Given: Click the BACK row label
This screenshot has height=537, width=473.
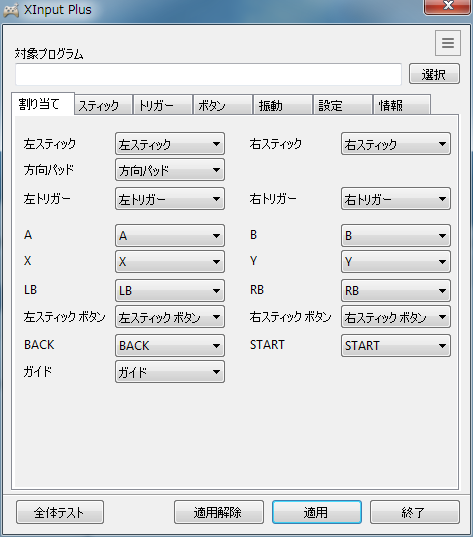Looking at the screenshot, I should (x=39, y=345).
